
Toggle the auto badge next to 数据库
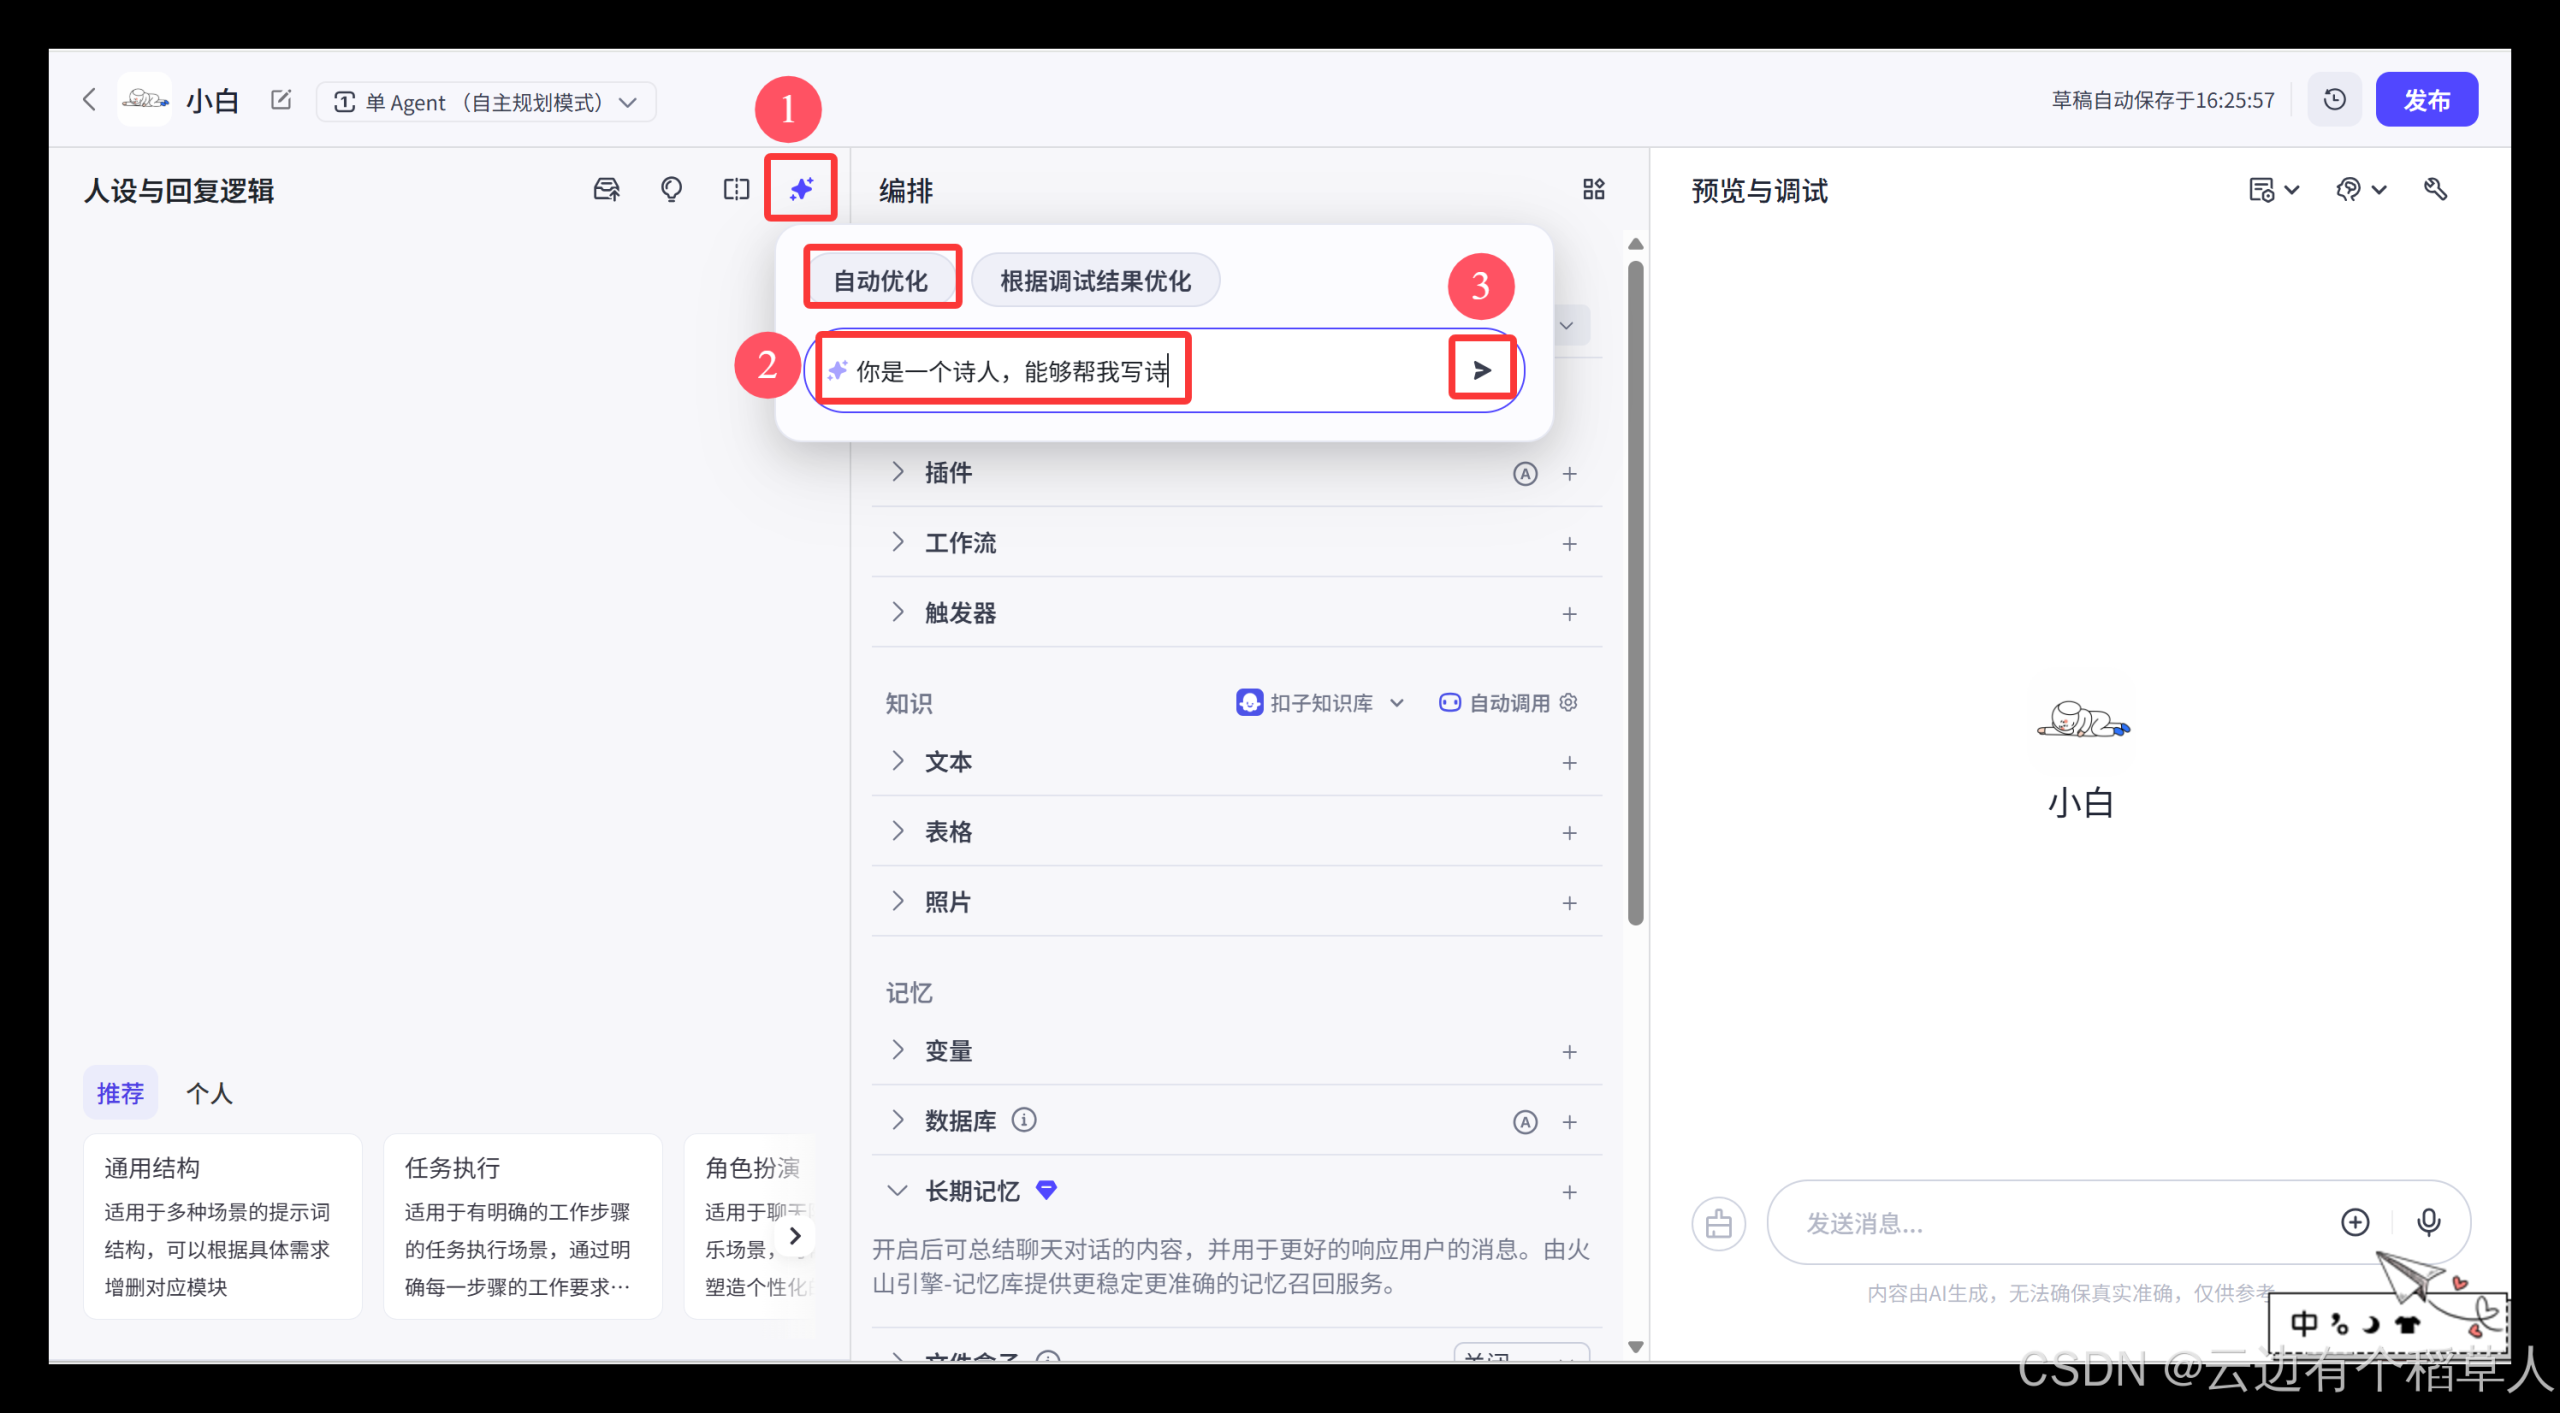[1525, 1121]
